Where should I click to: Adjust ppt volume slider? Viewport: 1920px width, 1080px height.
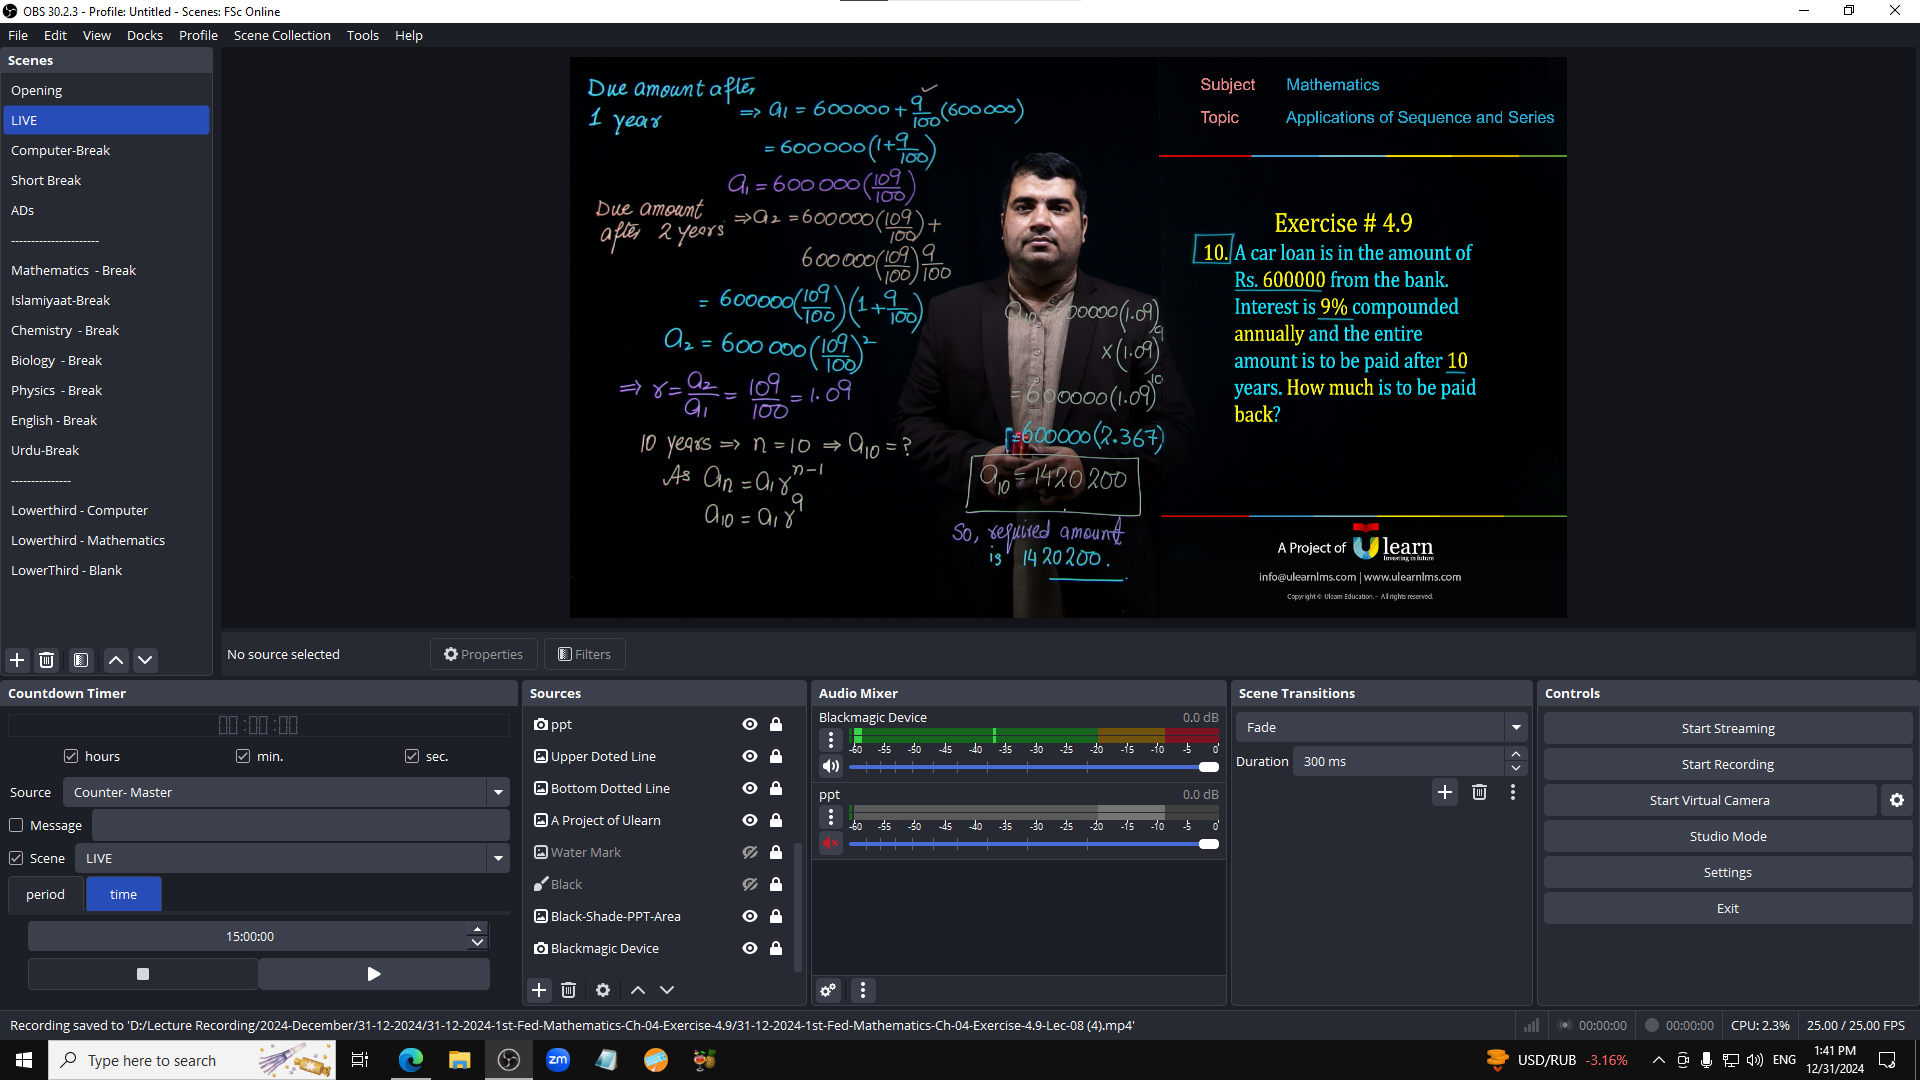coord(1034,844)
